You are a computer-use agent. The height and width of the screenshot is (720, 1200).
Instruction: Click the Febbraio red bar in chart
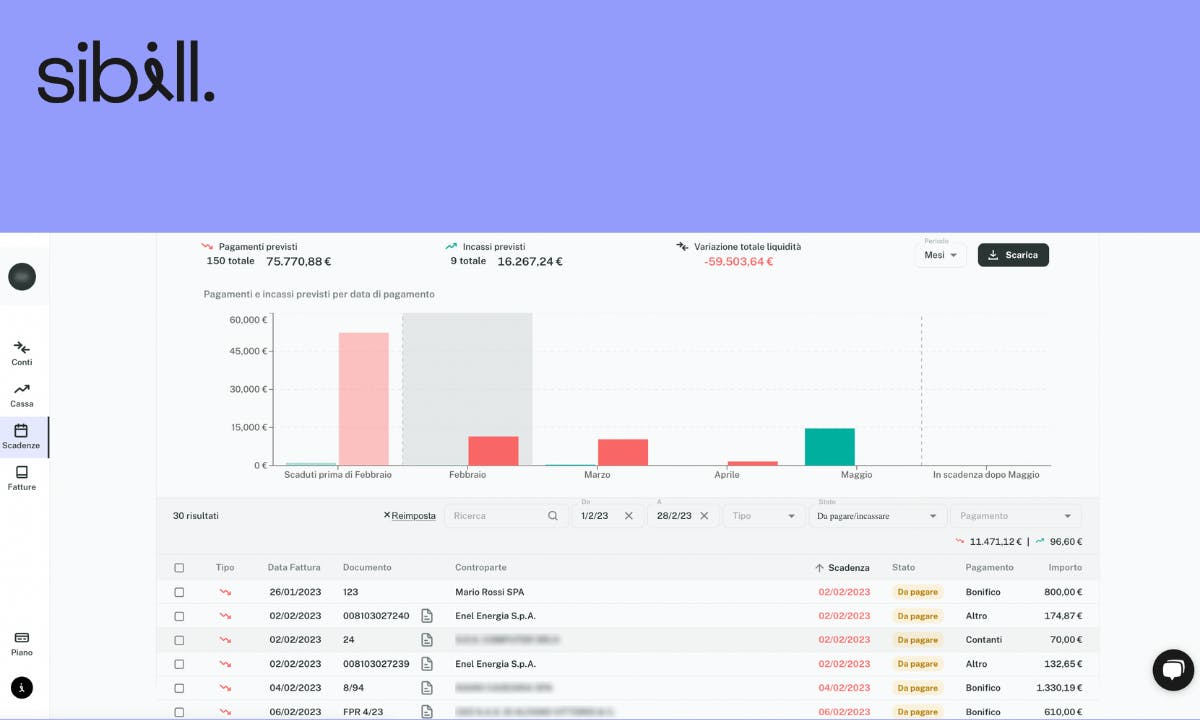(x=493, y=451)
